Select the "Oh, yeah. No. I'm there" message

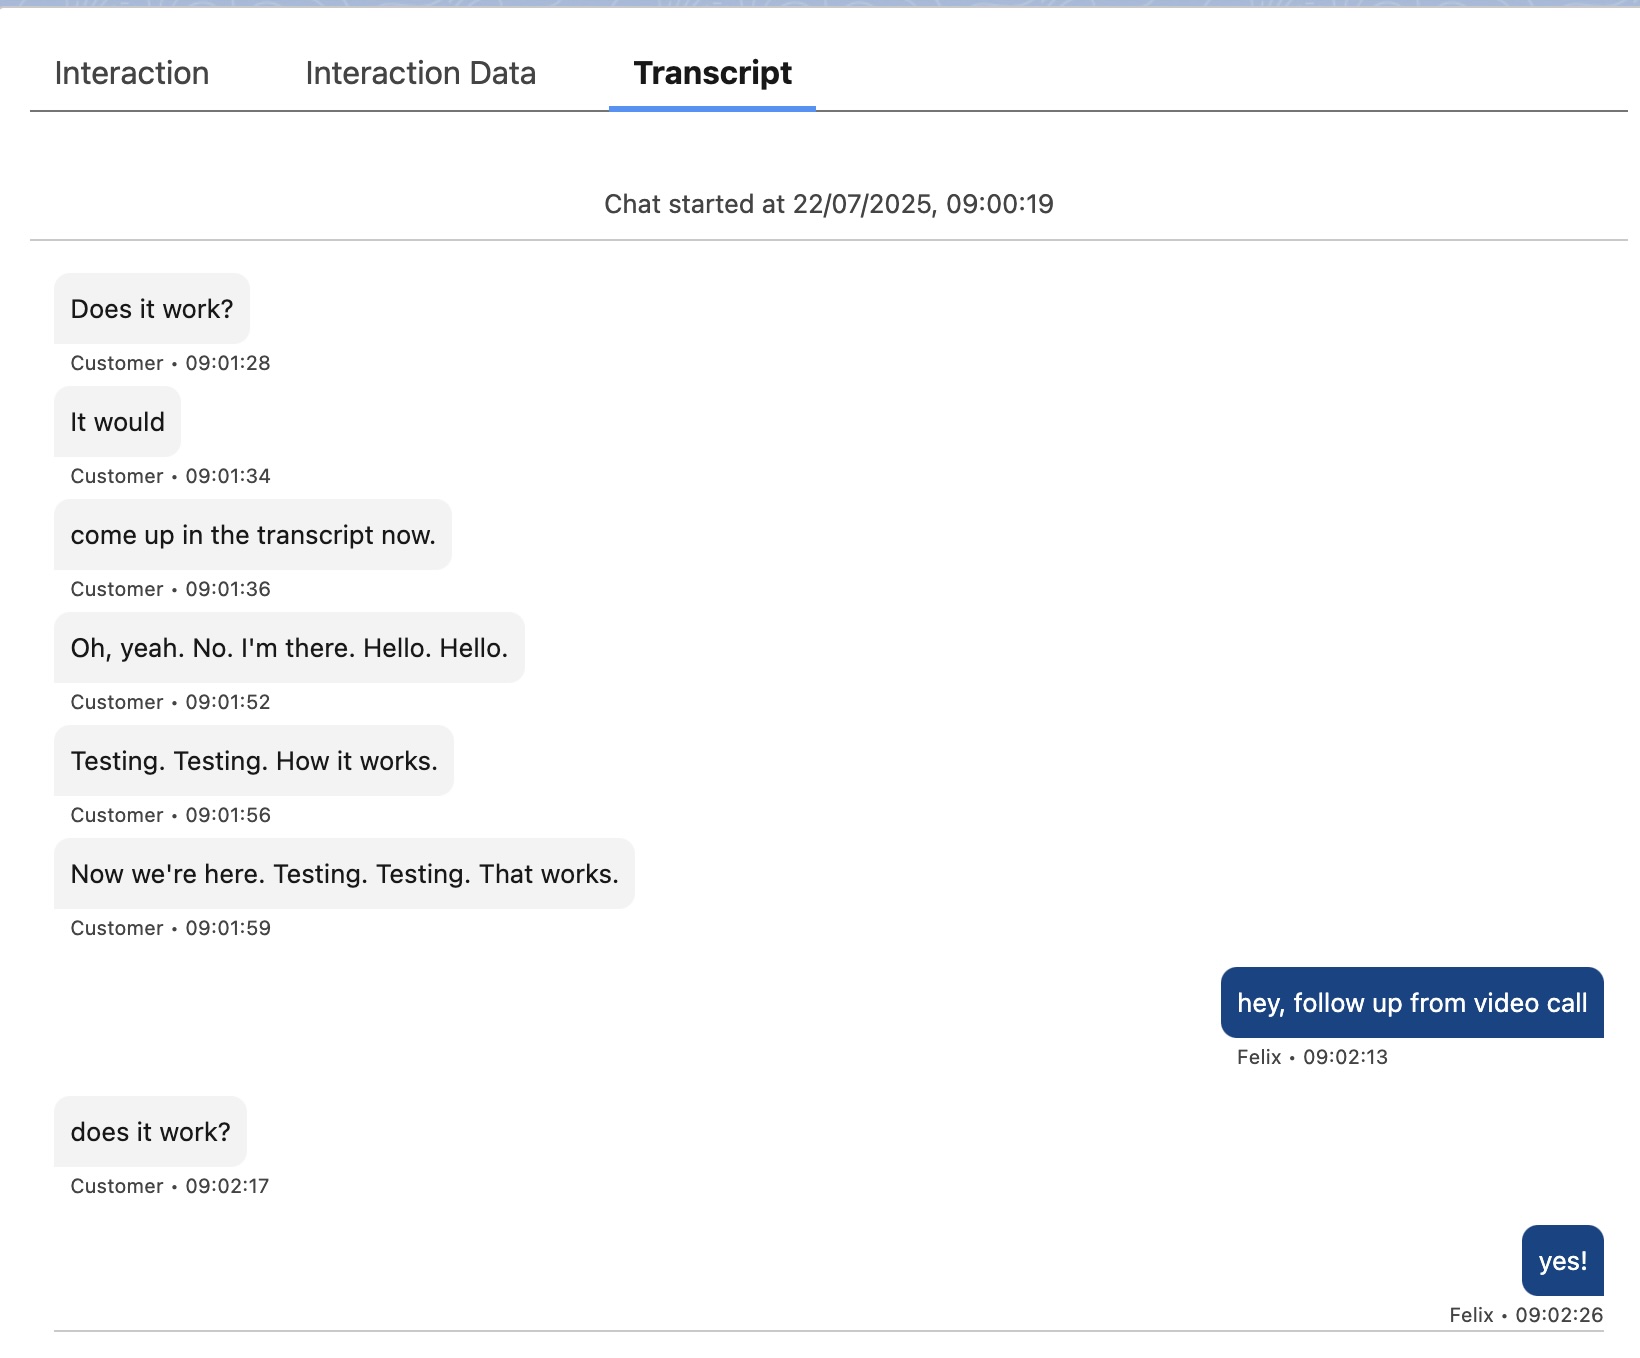click(289, 648)
